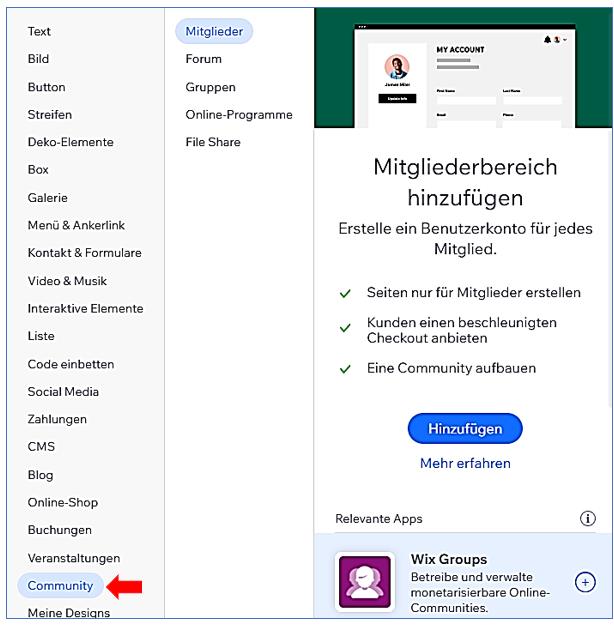Select Online-Programme subcategory
Image resolution: width=614 pixels, height=626 pixels.
coord(239,114)
